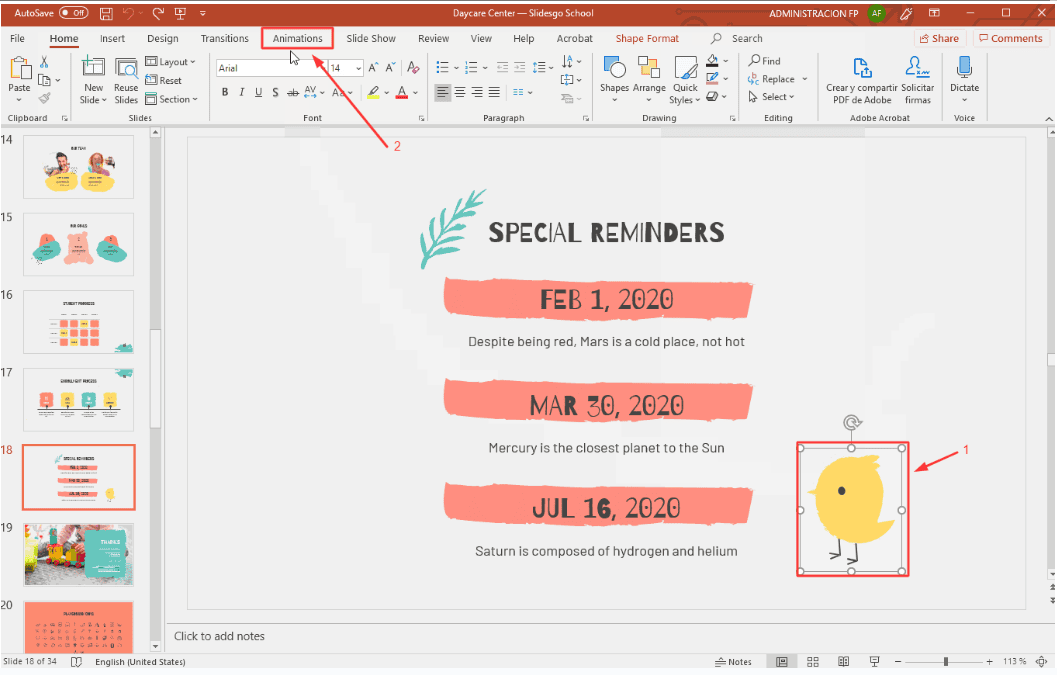Screen dimensions: 1057x675
Task: Switch to Slide Sorter view
Action: click(813, 662)
